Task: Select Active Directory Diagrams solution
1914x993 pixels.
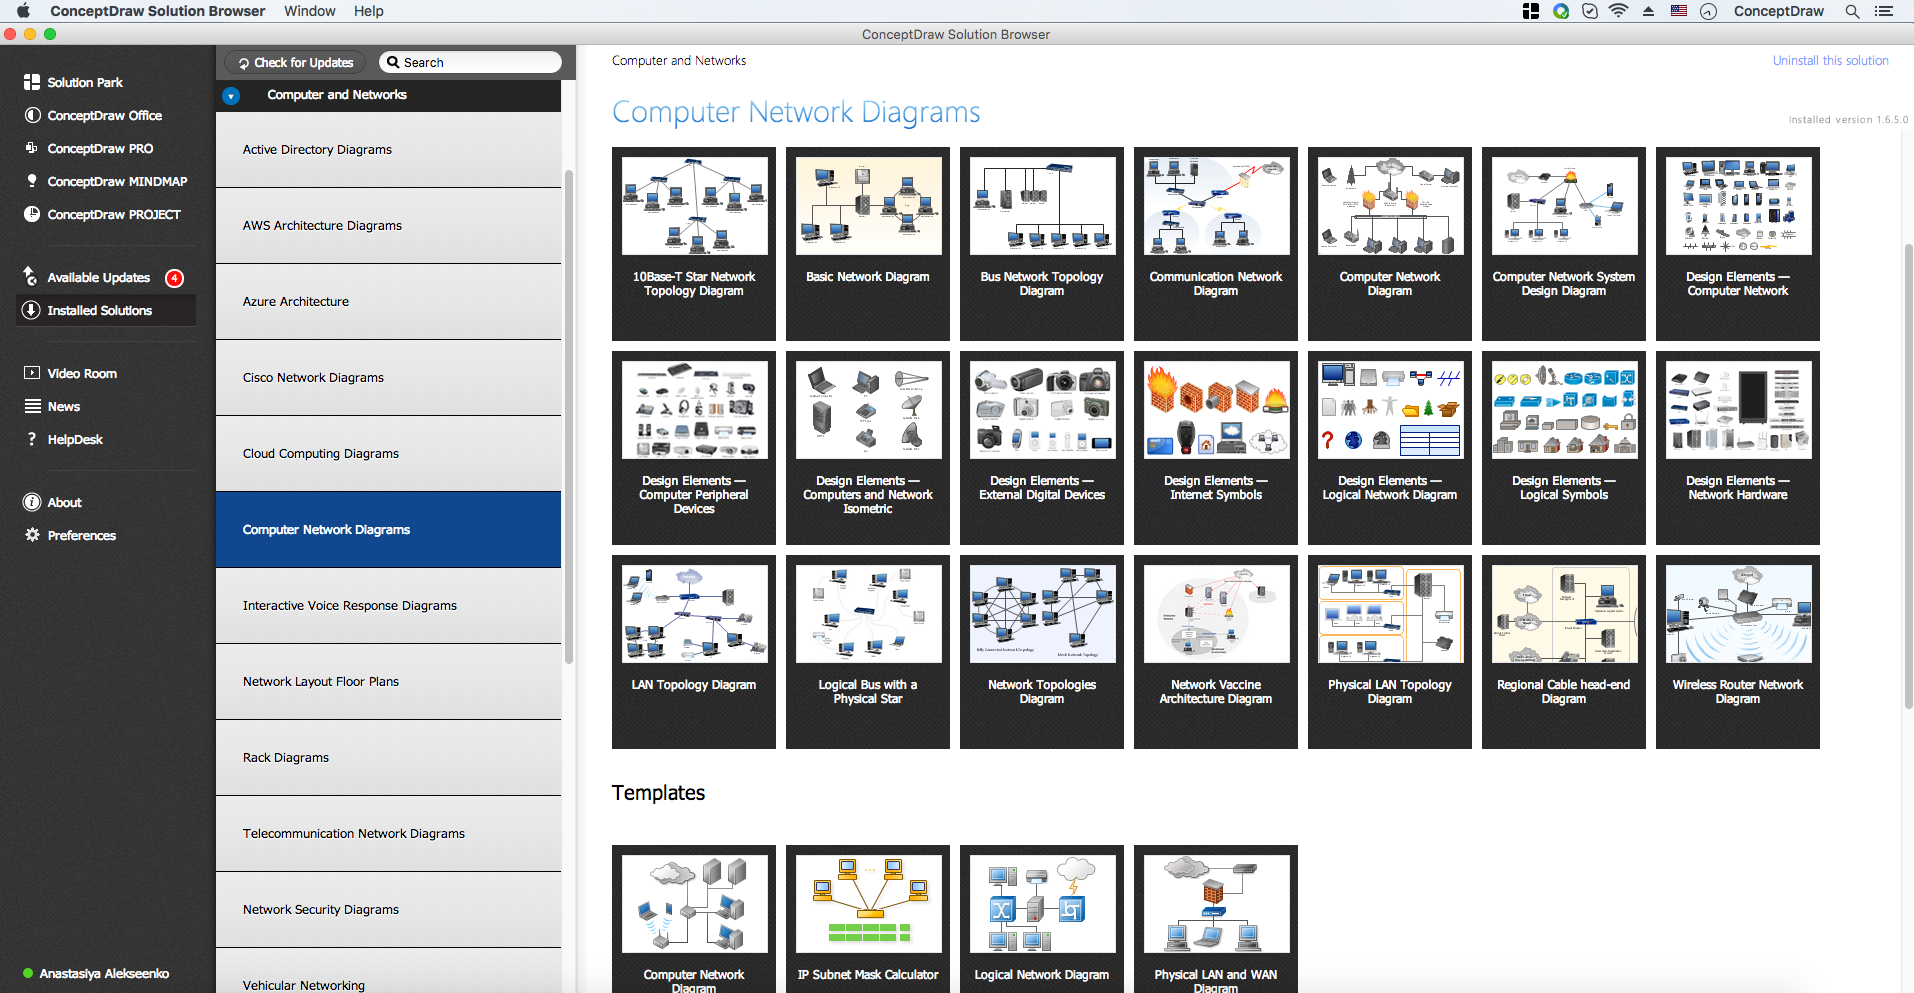Action: click(x=388, y=150)
